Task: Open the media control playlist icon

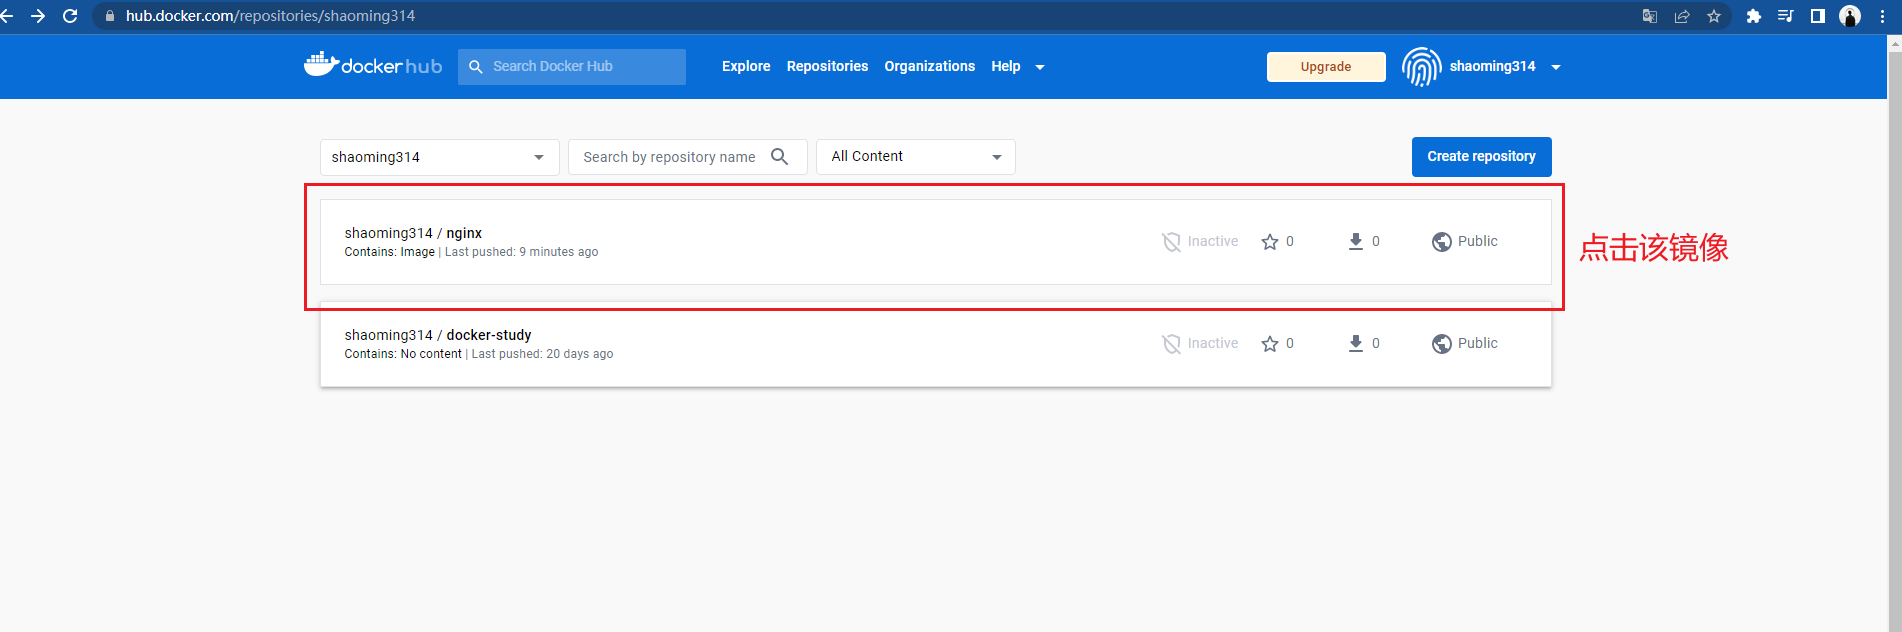Action: [1785, 16]
